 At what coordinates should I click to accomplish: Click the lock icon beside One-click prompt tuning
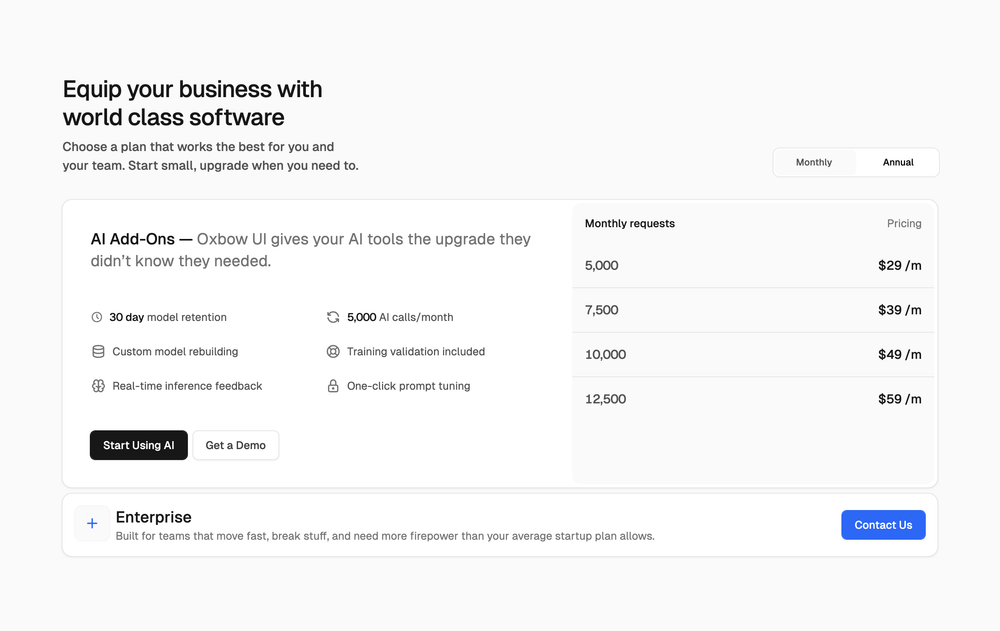pos(333,386)
